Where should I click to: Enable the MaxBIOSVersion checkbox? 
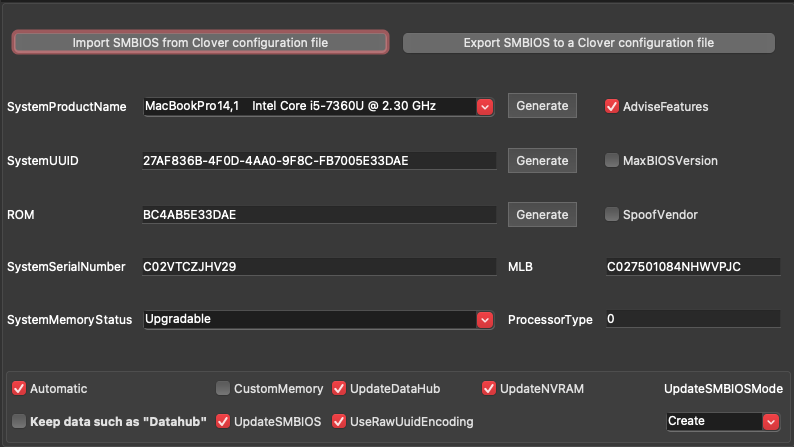point(612,160)
